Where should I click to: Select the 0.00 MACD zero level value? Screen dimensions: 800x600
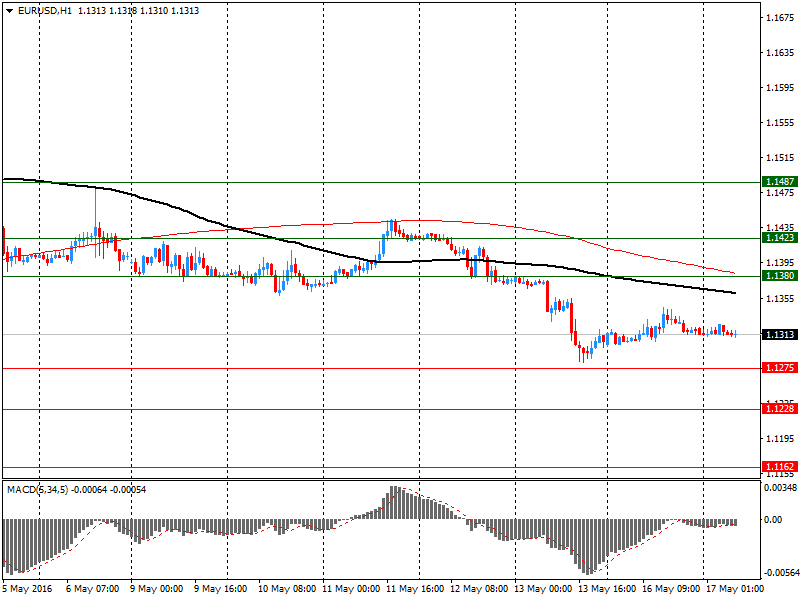(x=773, y=519)
